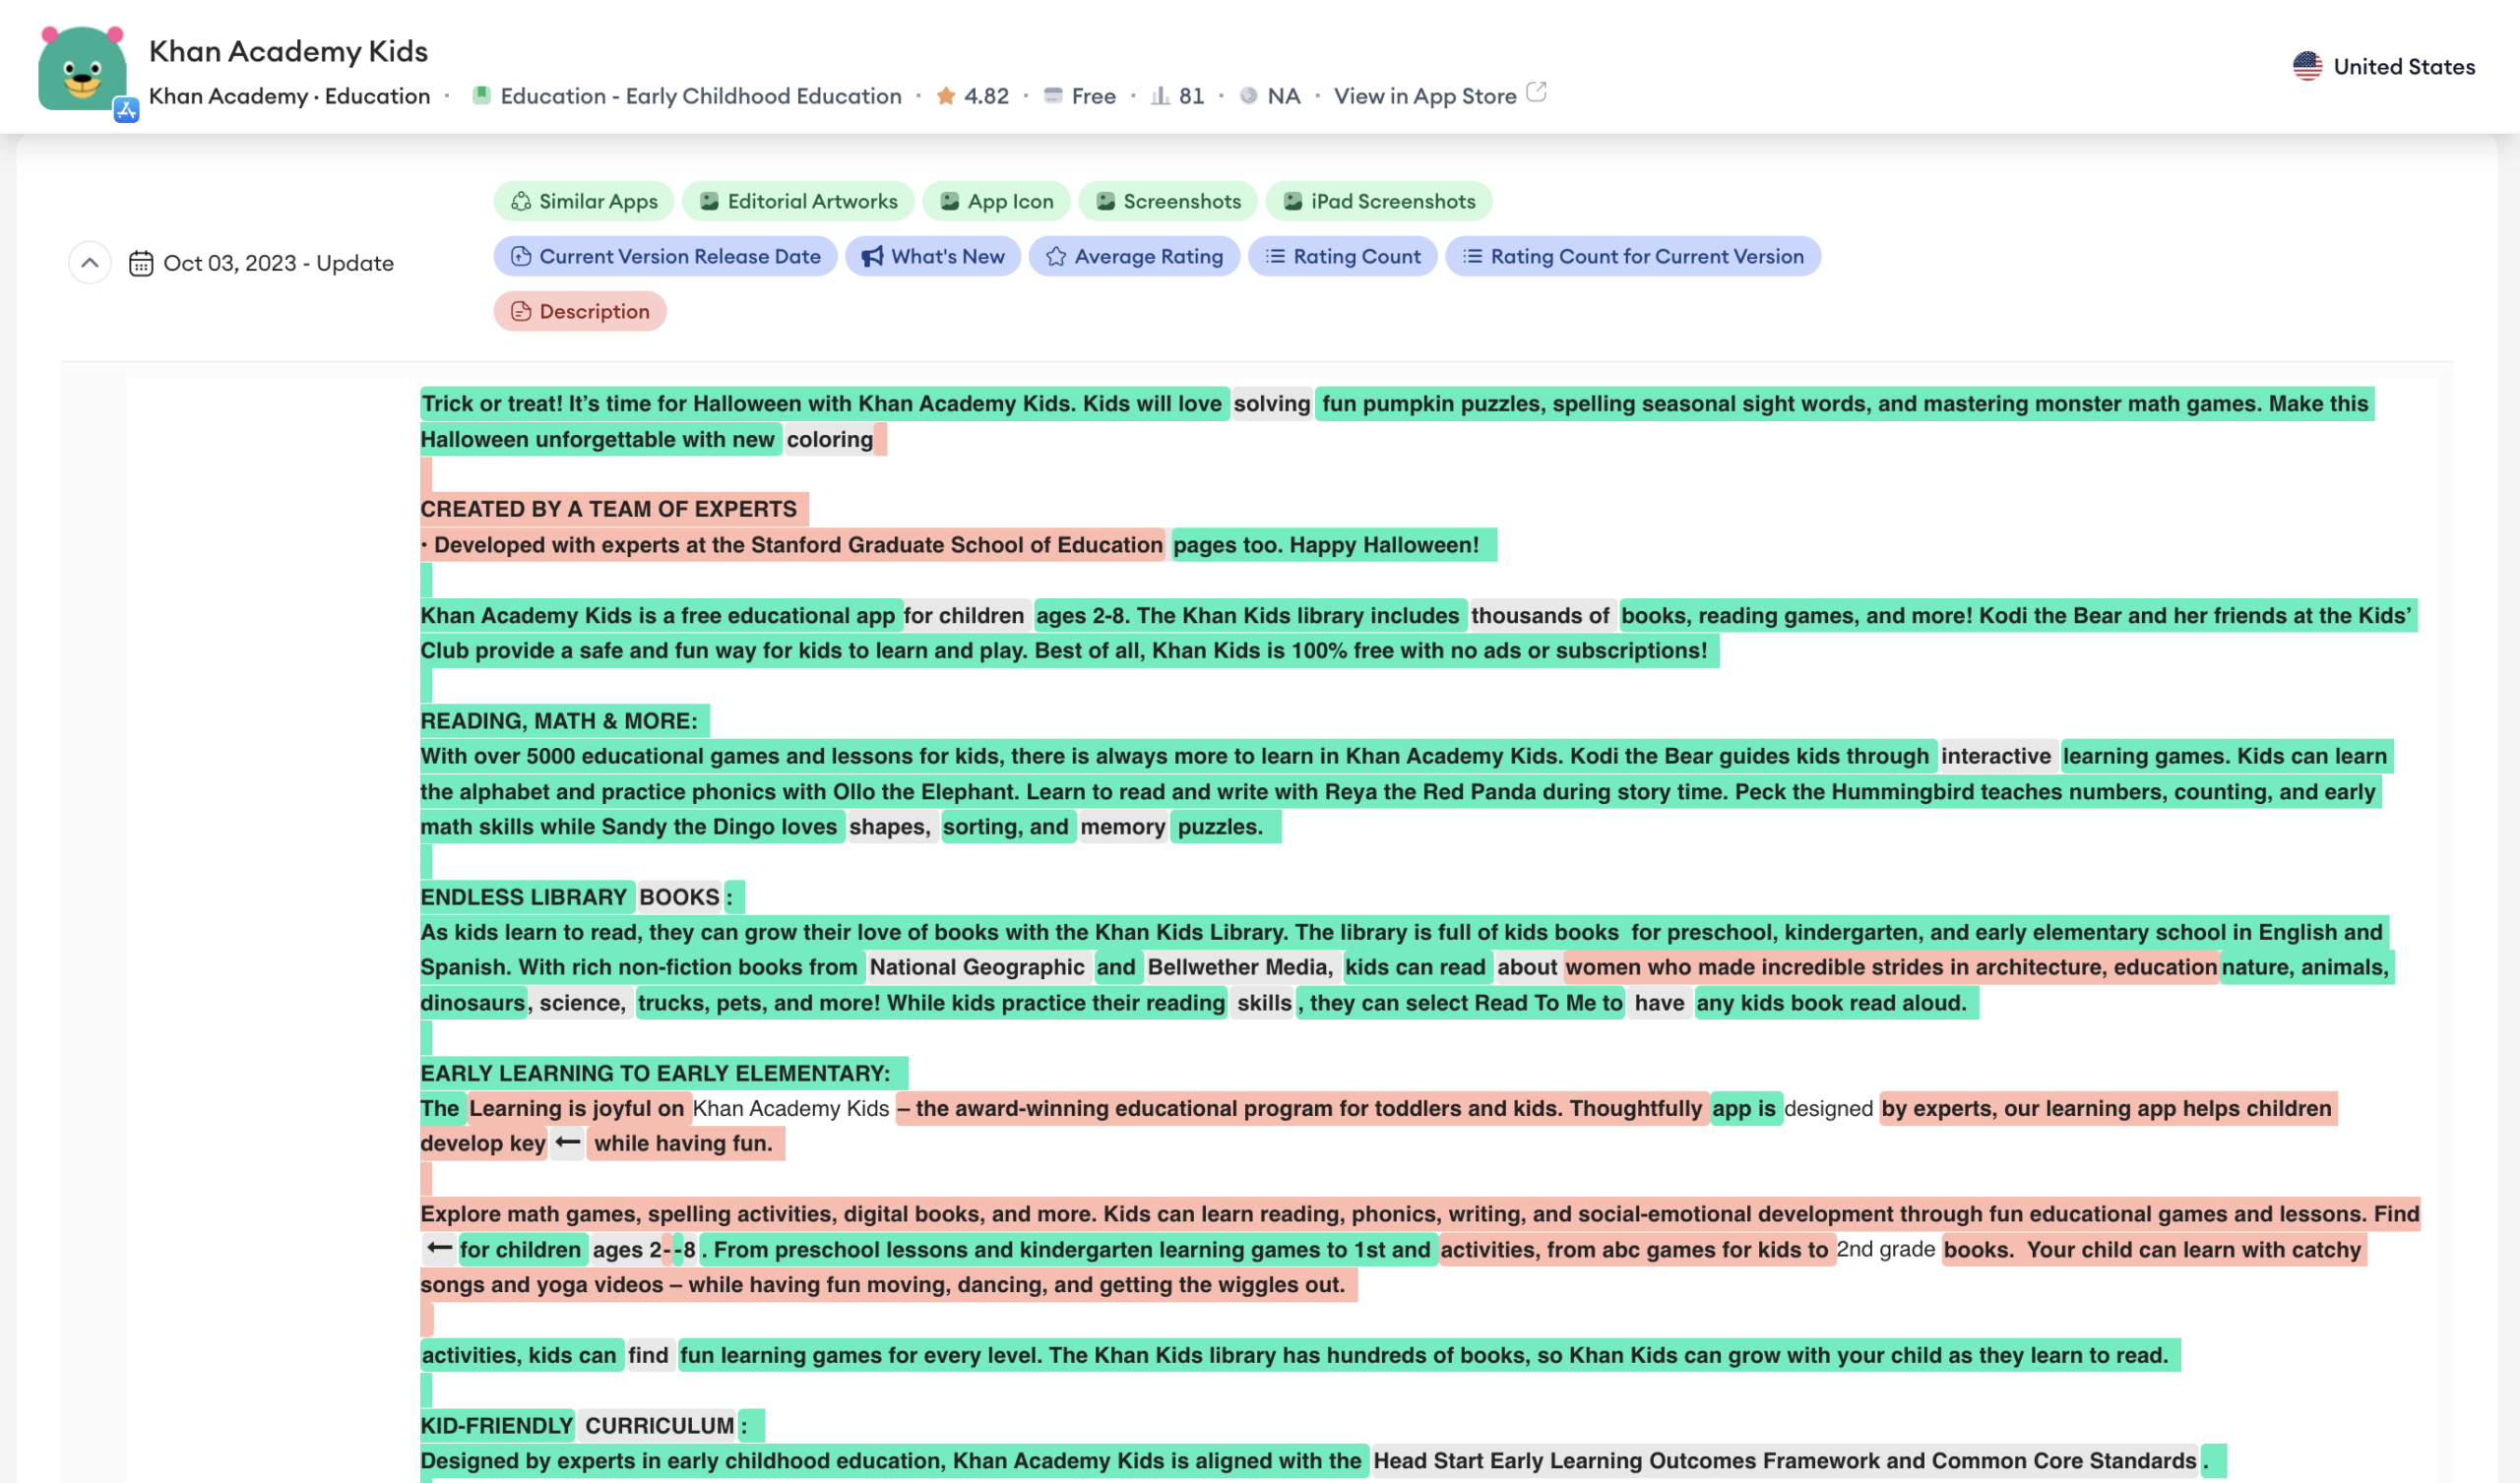Click the gray 'shapes,' word

(889, 827)
